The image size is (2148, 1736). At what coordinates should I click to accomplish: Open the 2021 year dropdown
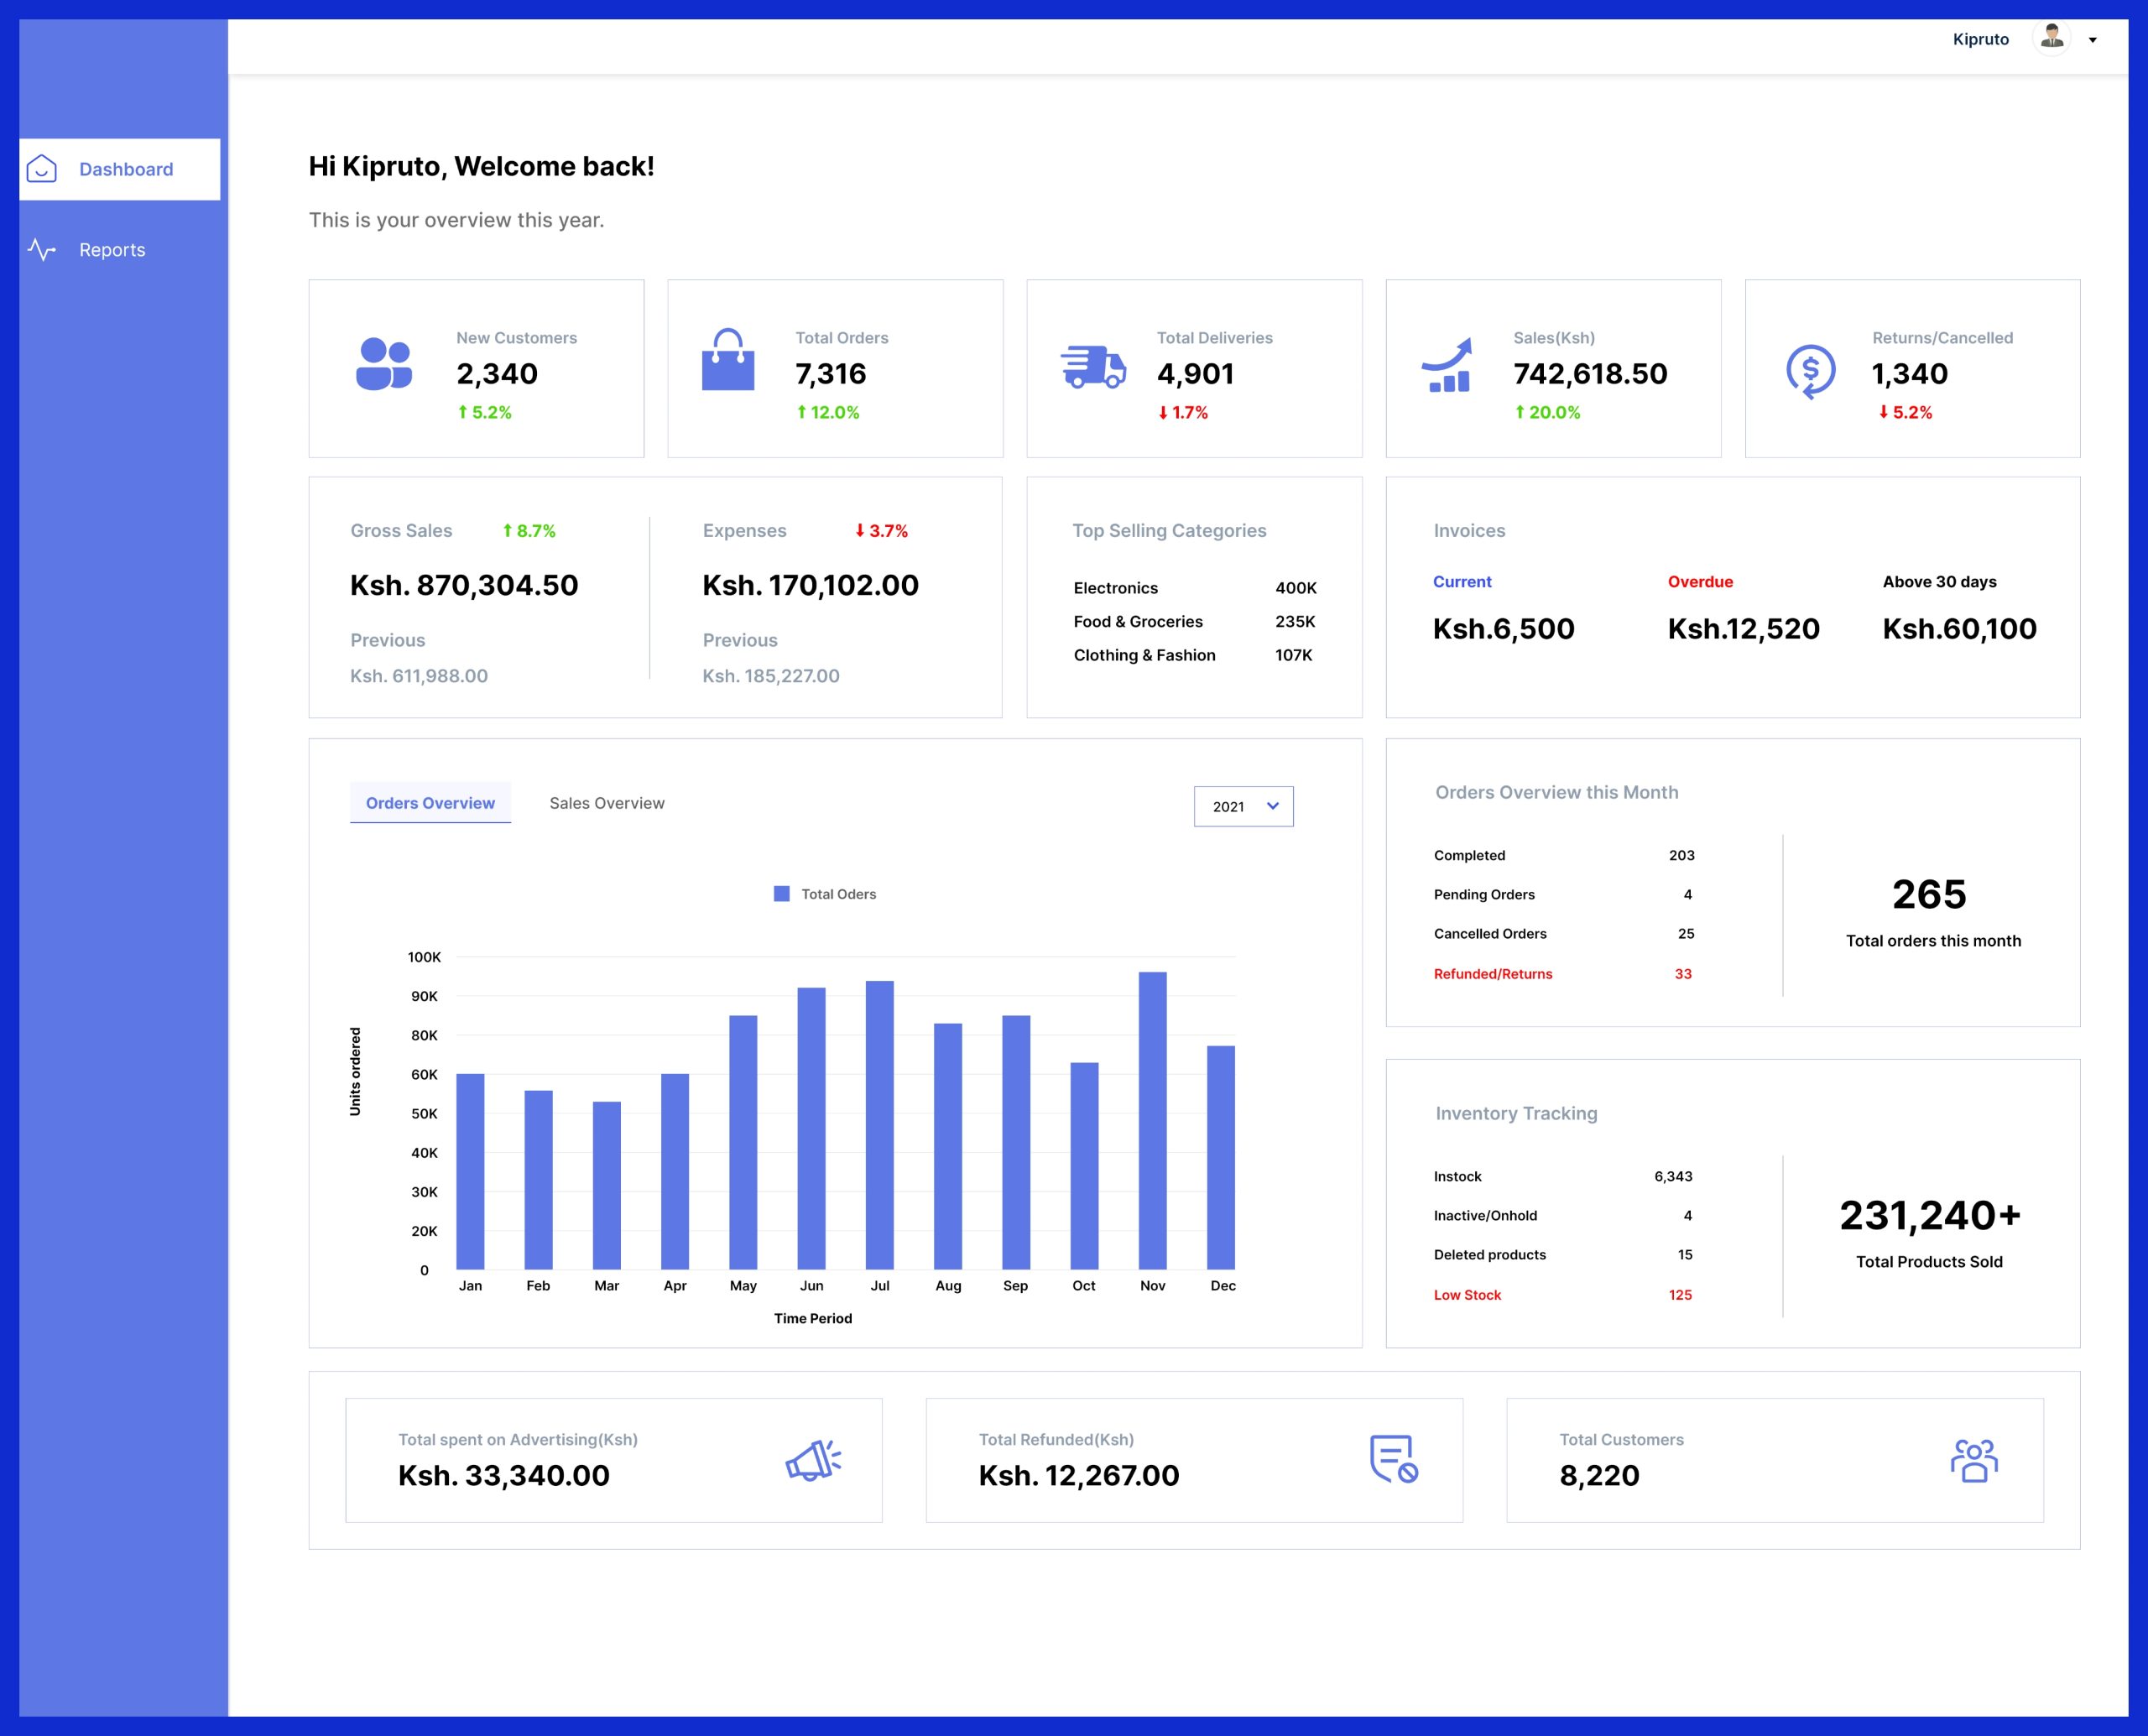(x=1243, y=806)
